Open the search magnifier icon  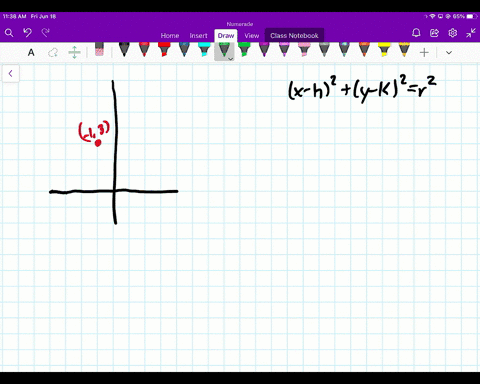pos(9,33)
